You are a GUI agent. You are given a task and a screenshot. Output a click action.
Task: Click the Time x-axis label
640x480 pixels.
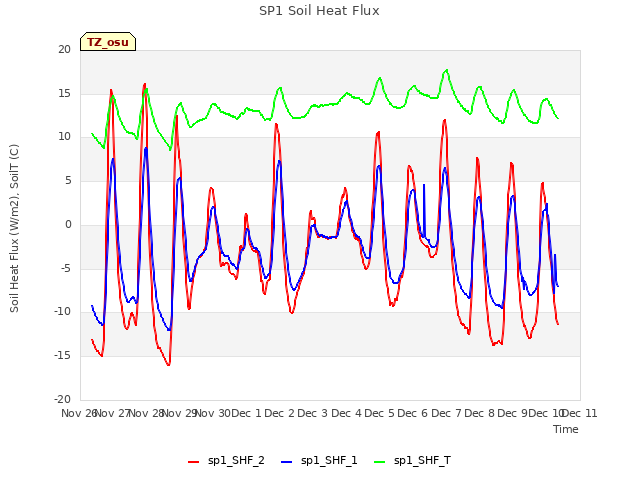[566, 429]
